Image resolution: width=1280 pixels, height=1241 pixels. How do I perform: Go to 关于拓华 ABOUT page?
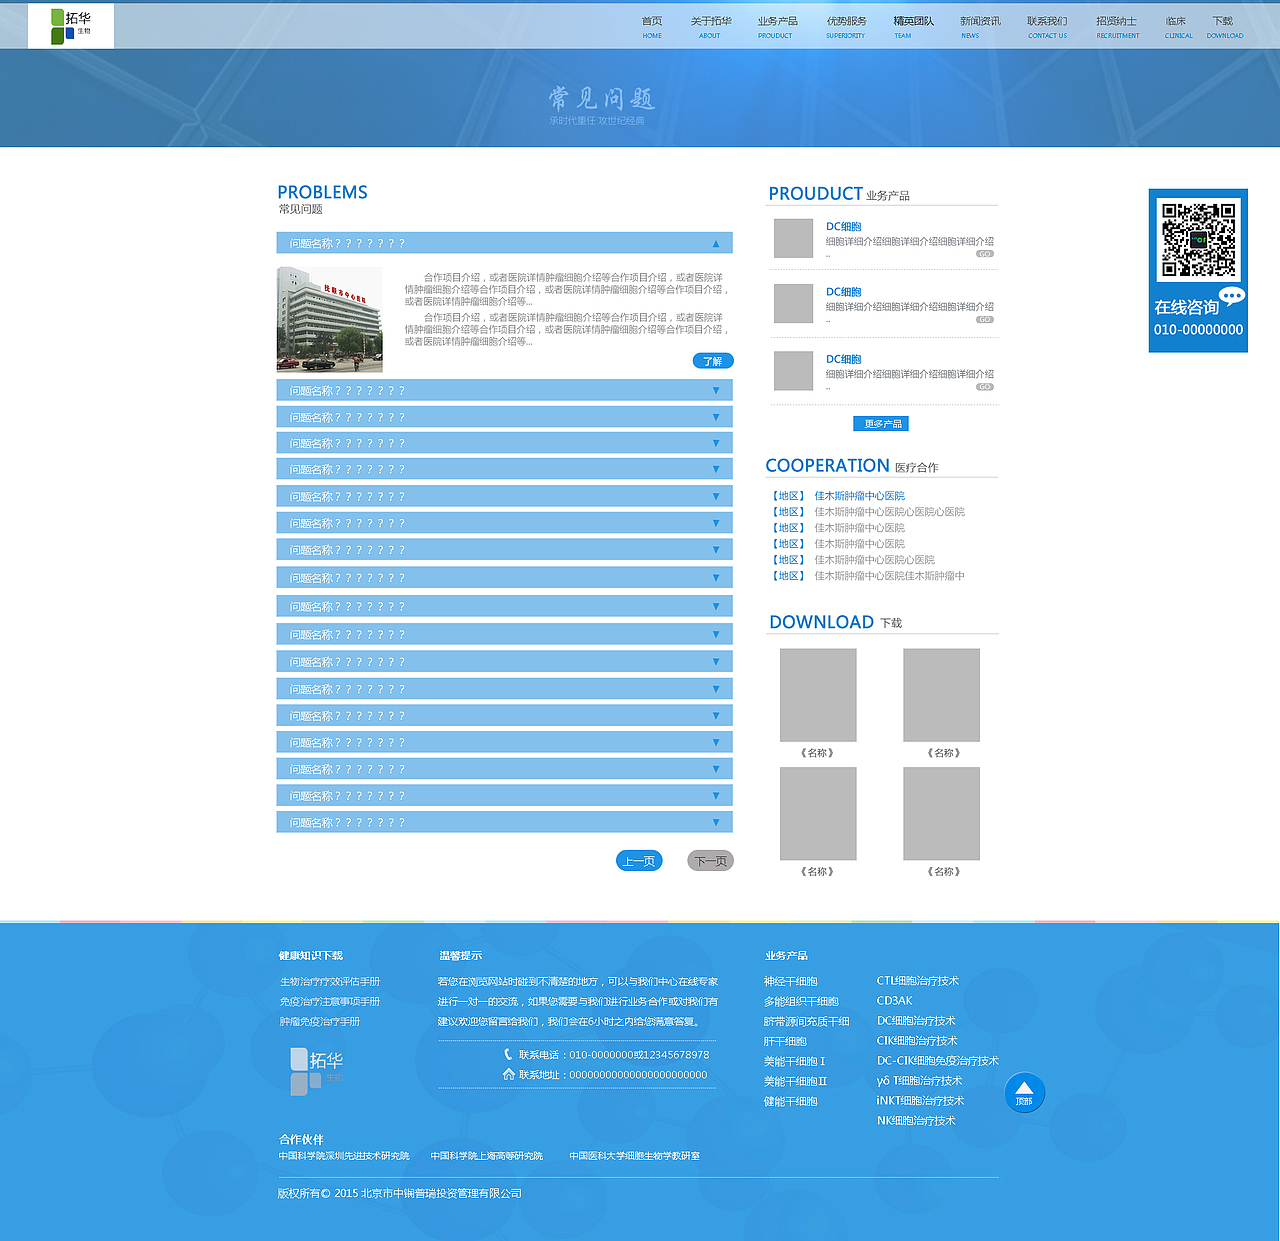point(710,27)
